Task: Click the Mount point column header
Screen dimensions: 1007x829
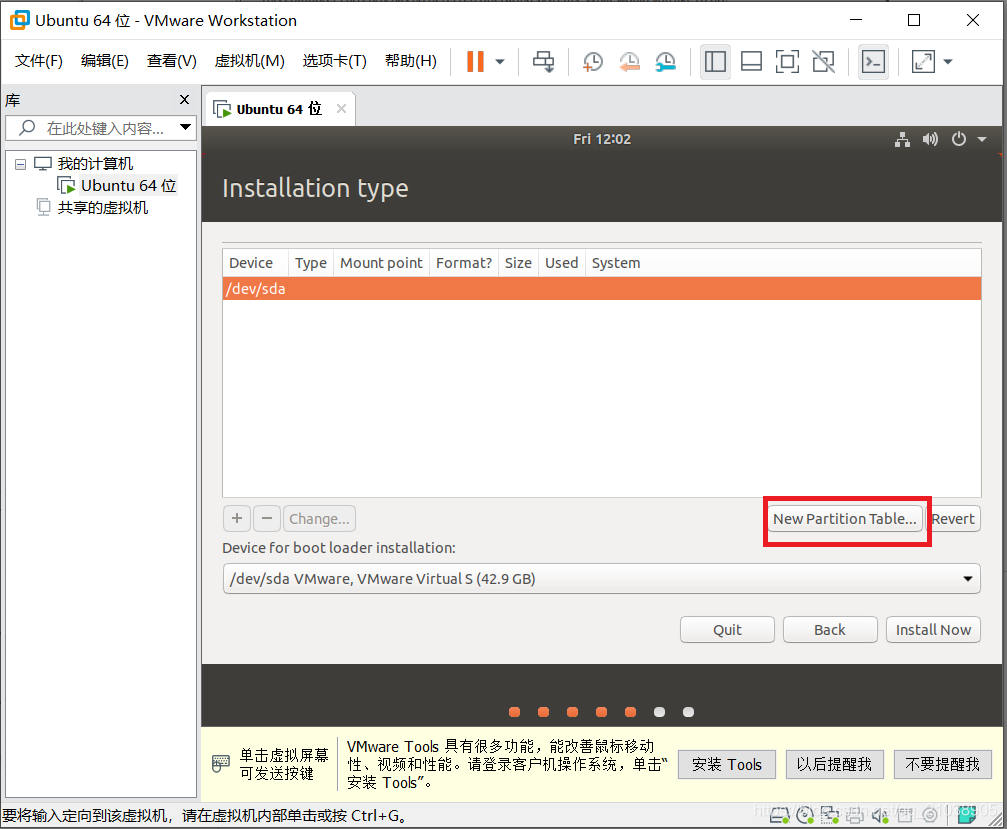Action: click(381, 263)
